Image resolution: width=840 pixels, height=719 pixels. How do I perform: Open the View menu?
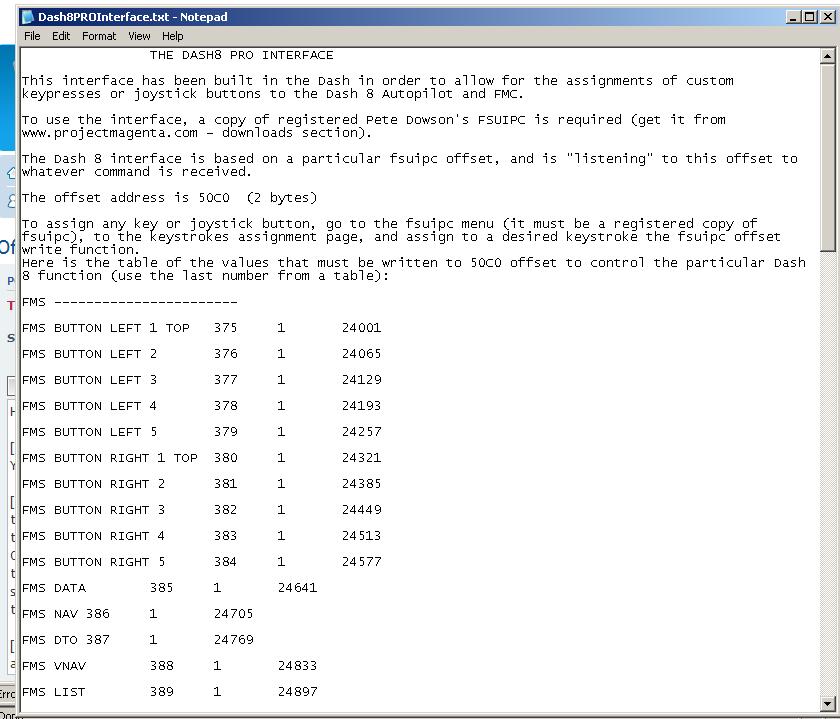[139, 36]
